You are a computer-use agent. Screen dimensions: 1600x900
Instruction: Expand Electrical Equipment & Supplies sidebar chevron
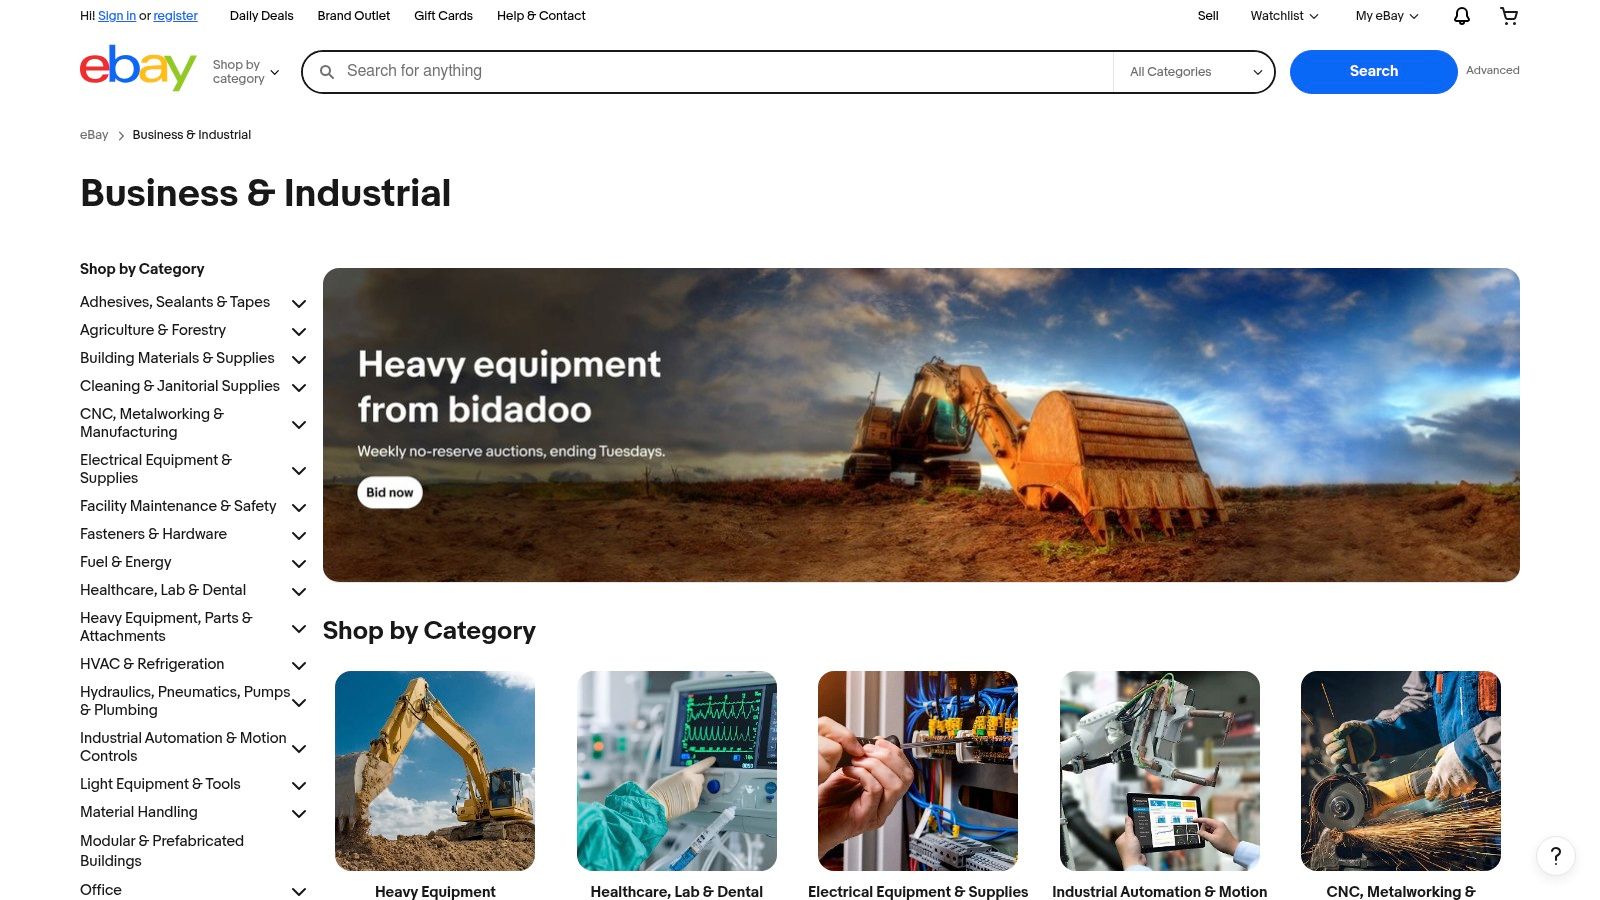(x=298, y=471)
